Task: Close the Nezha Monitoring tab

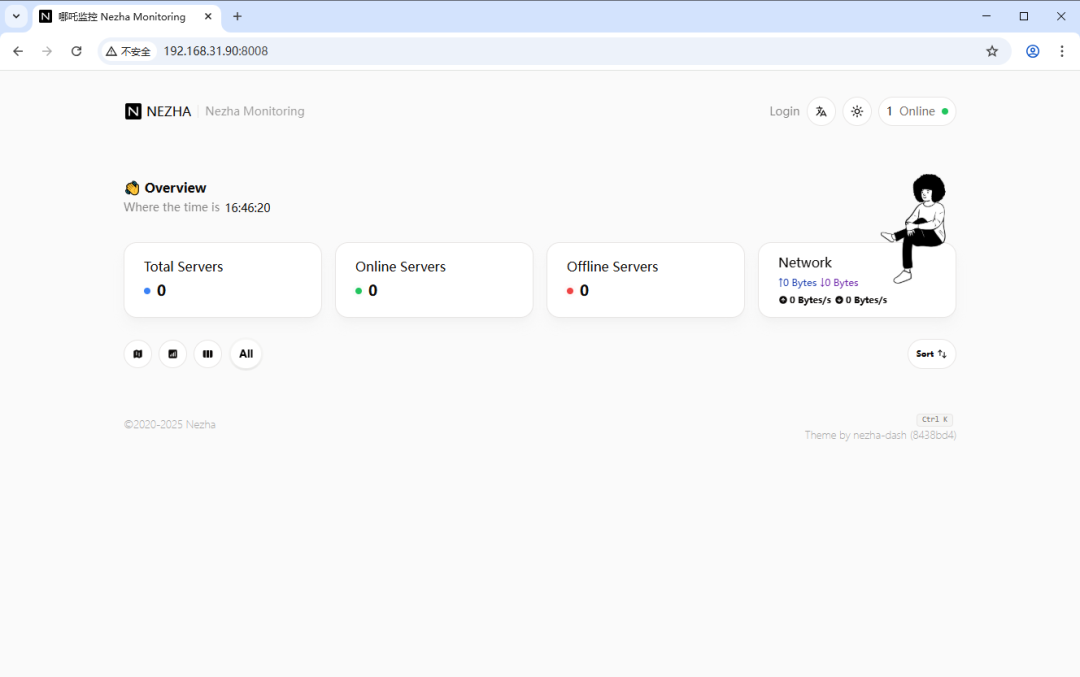Action: click(x=208, y=17)
